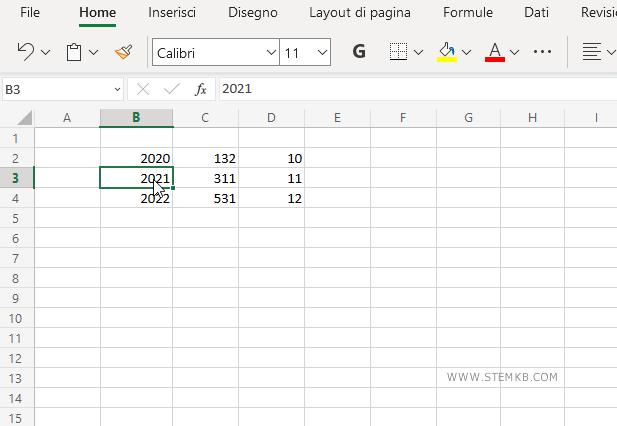Apply yellow fill color to cell
Screen dimensions: 617x426
click(447, 52)
